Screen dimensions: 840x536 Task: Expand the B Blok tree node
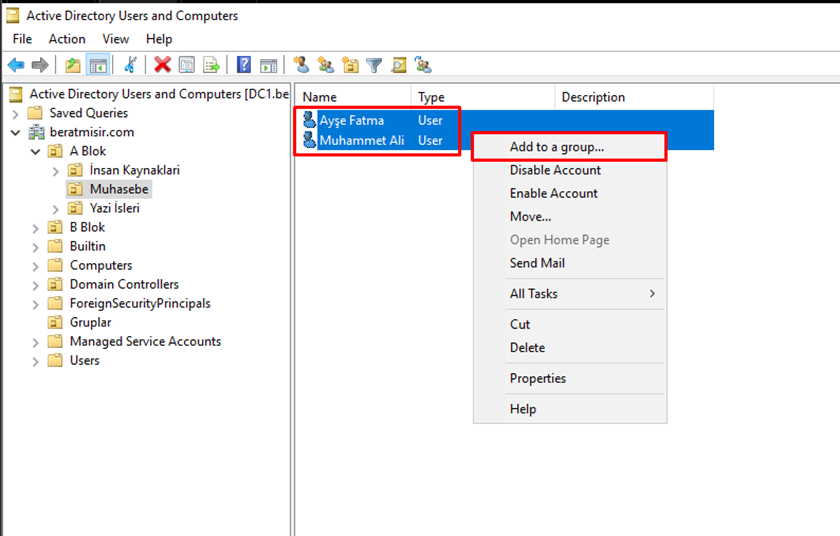[x=36, y=227]
